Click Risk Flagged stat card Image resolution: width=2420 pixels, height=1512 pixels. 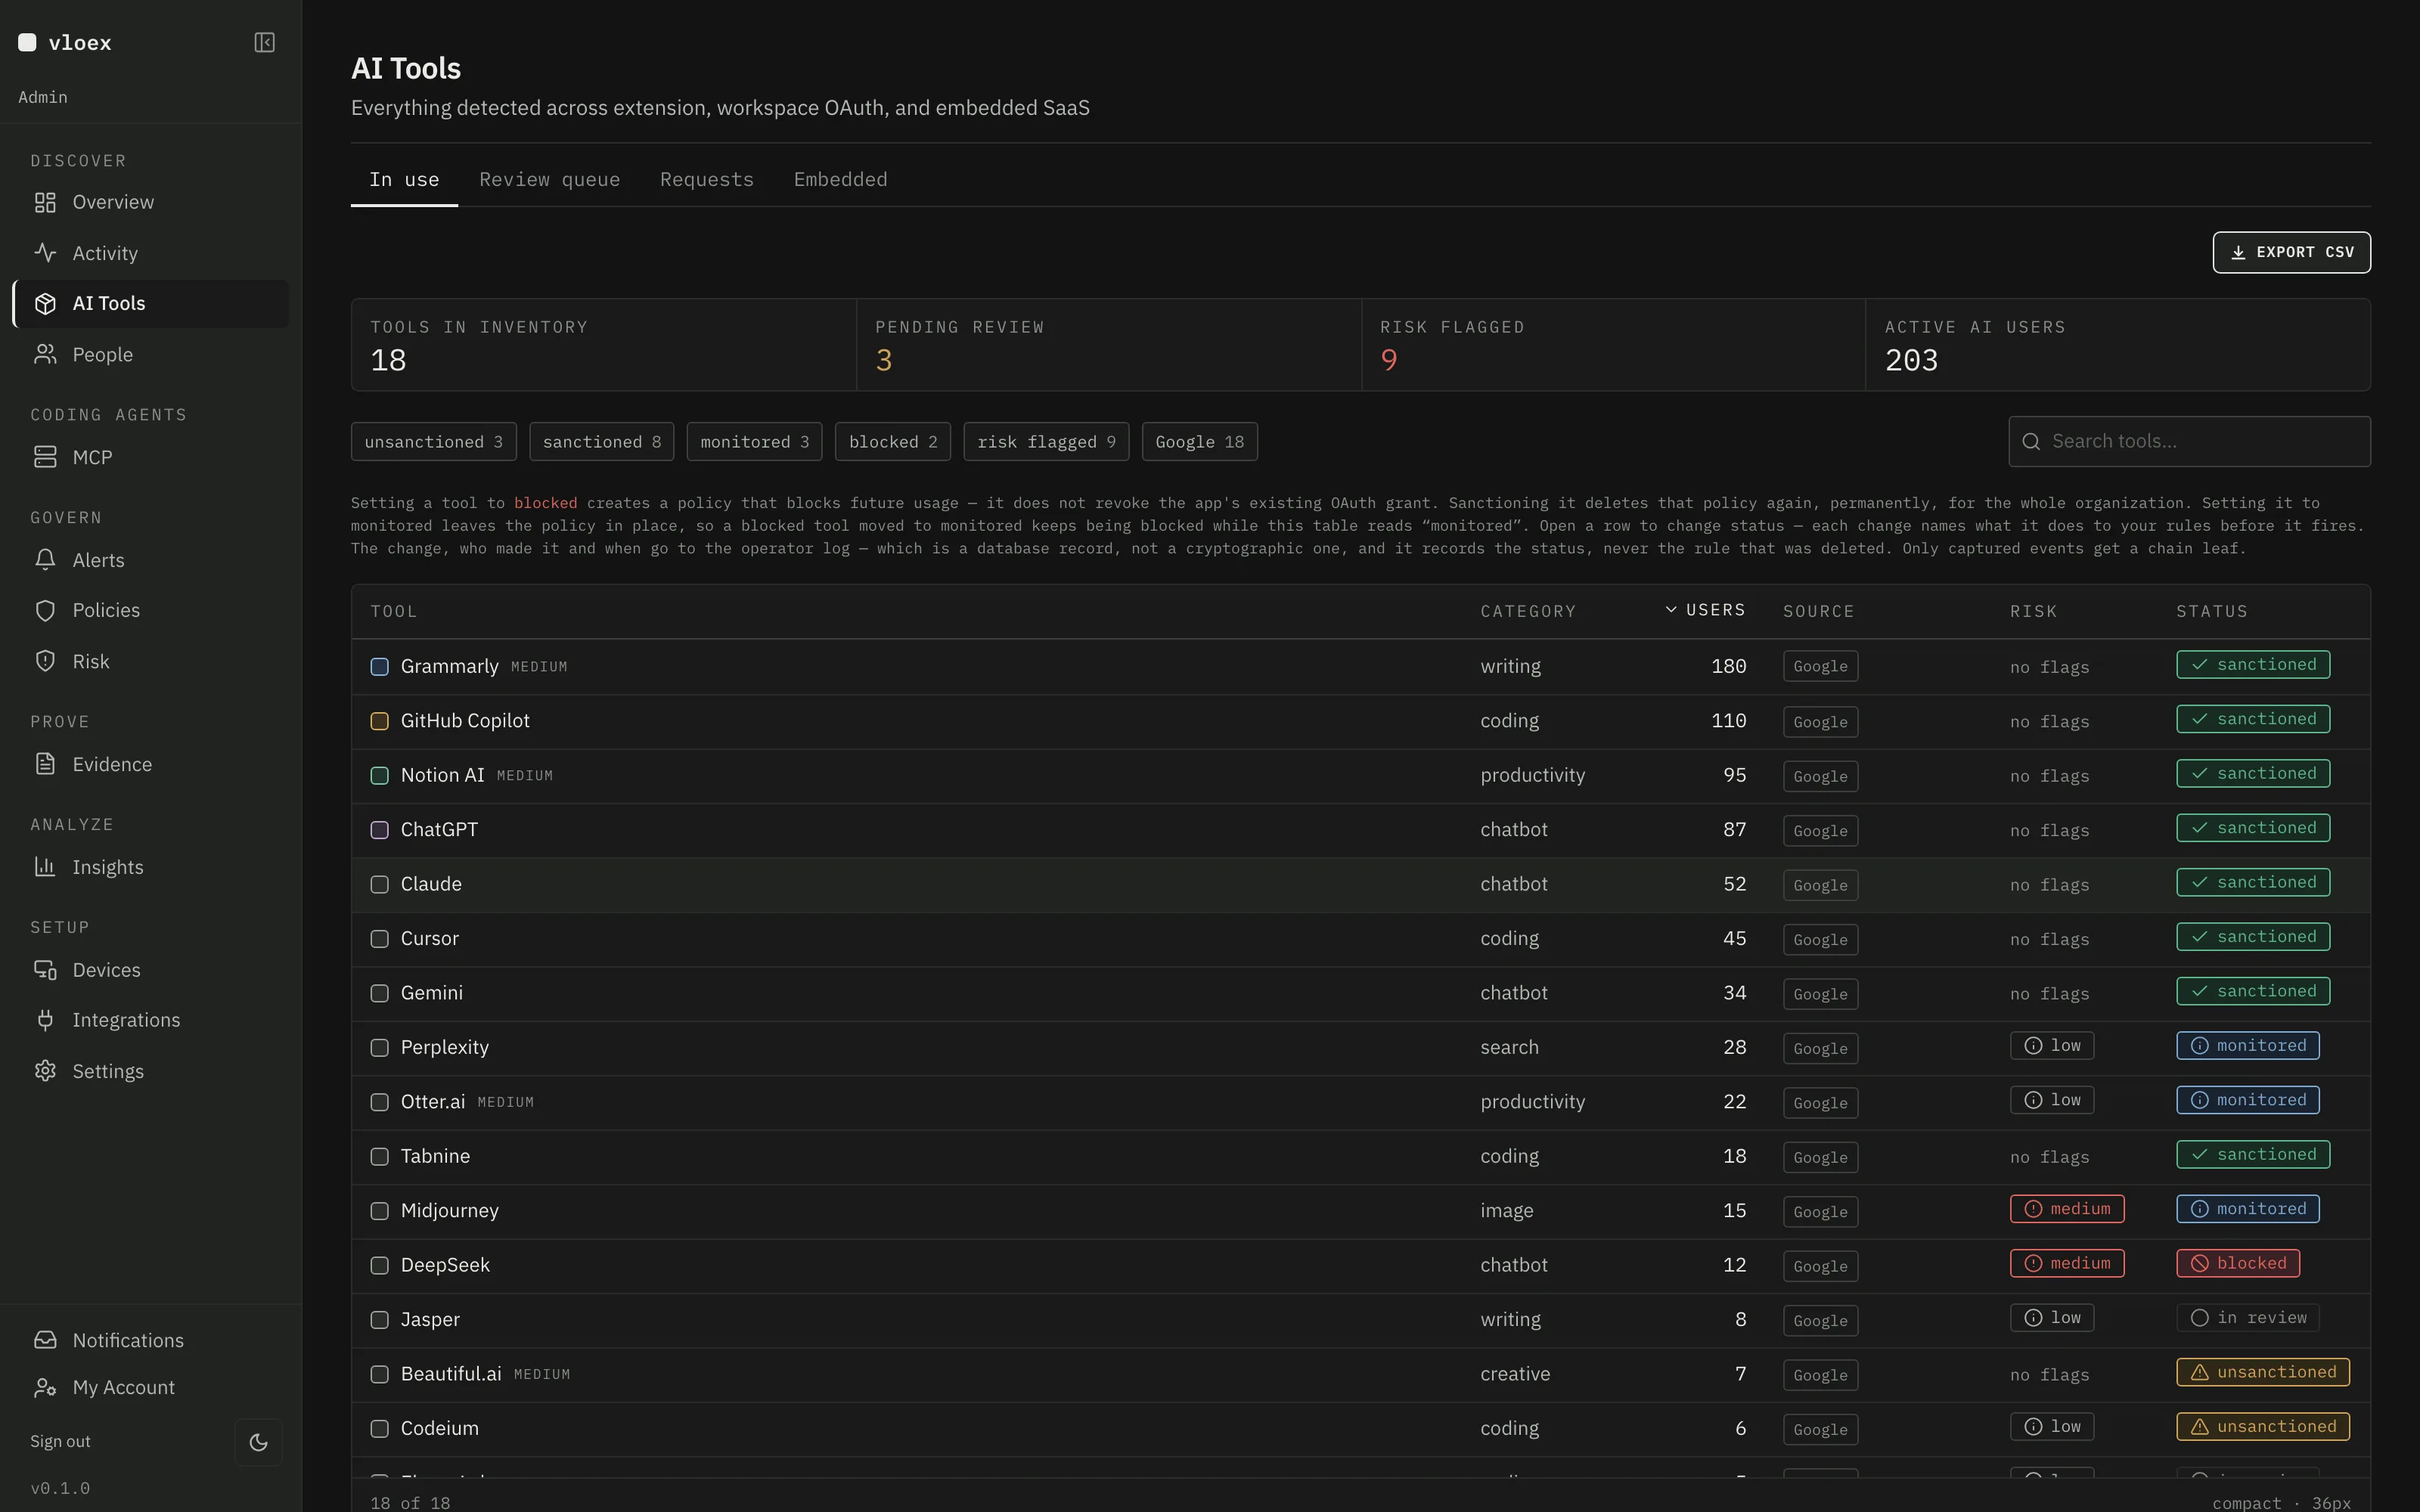click(x=1613, y=345)
